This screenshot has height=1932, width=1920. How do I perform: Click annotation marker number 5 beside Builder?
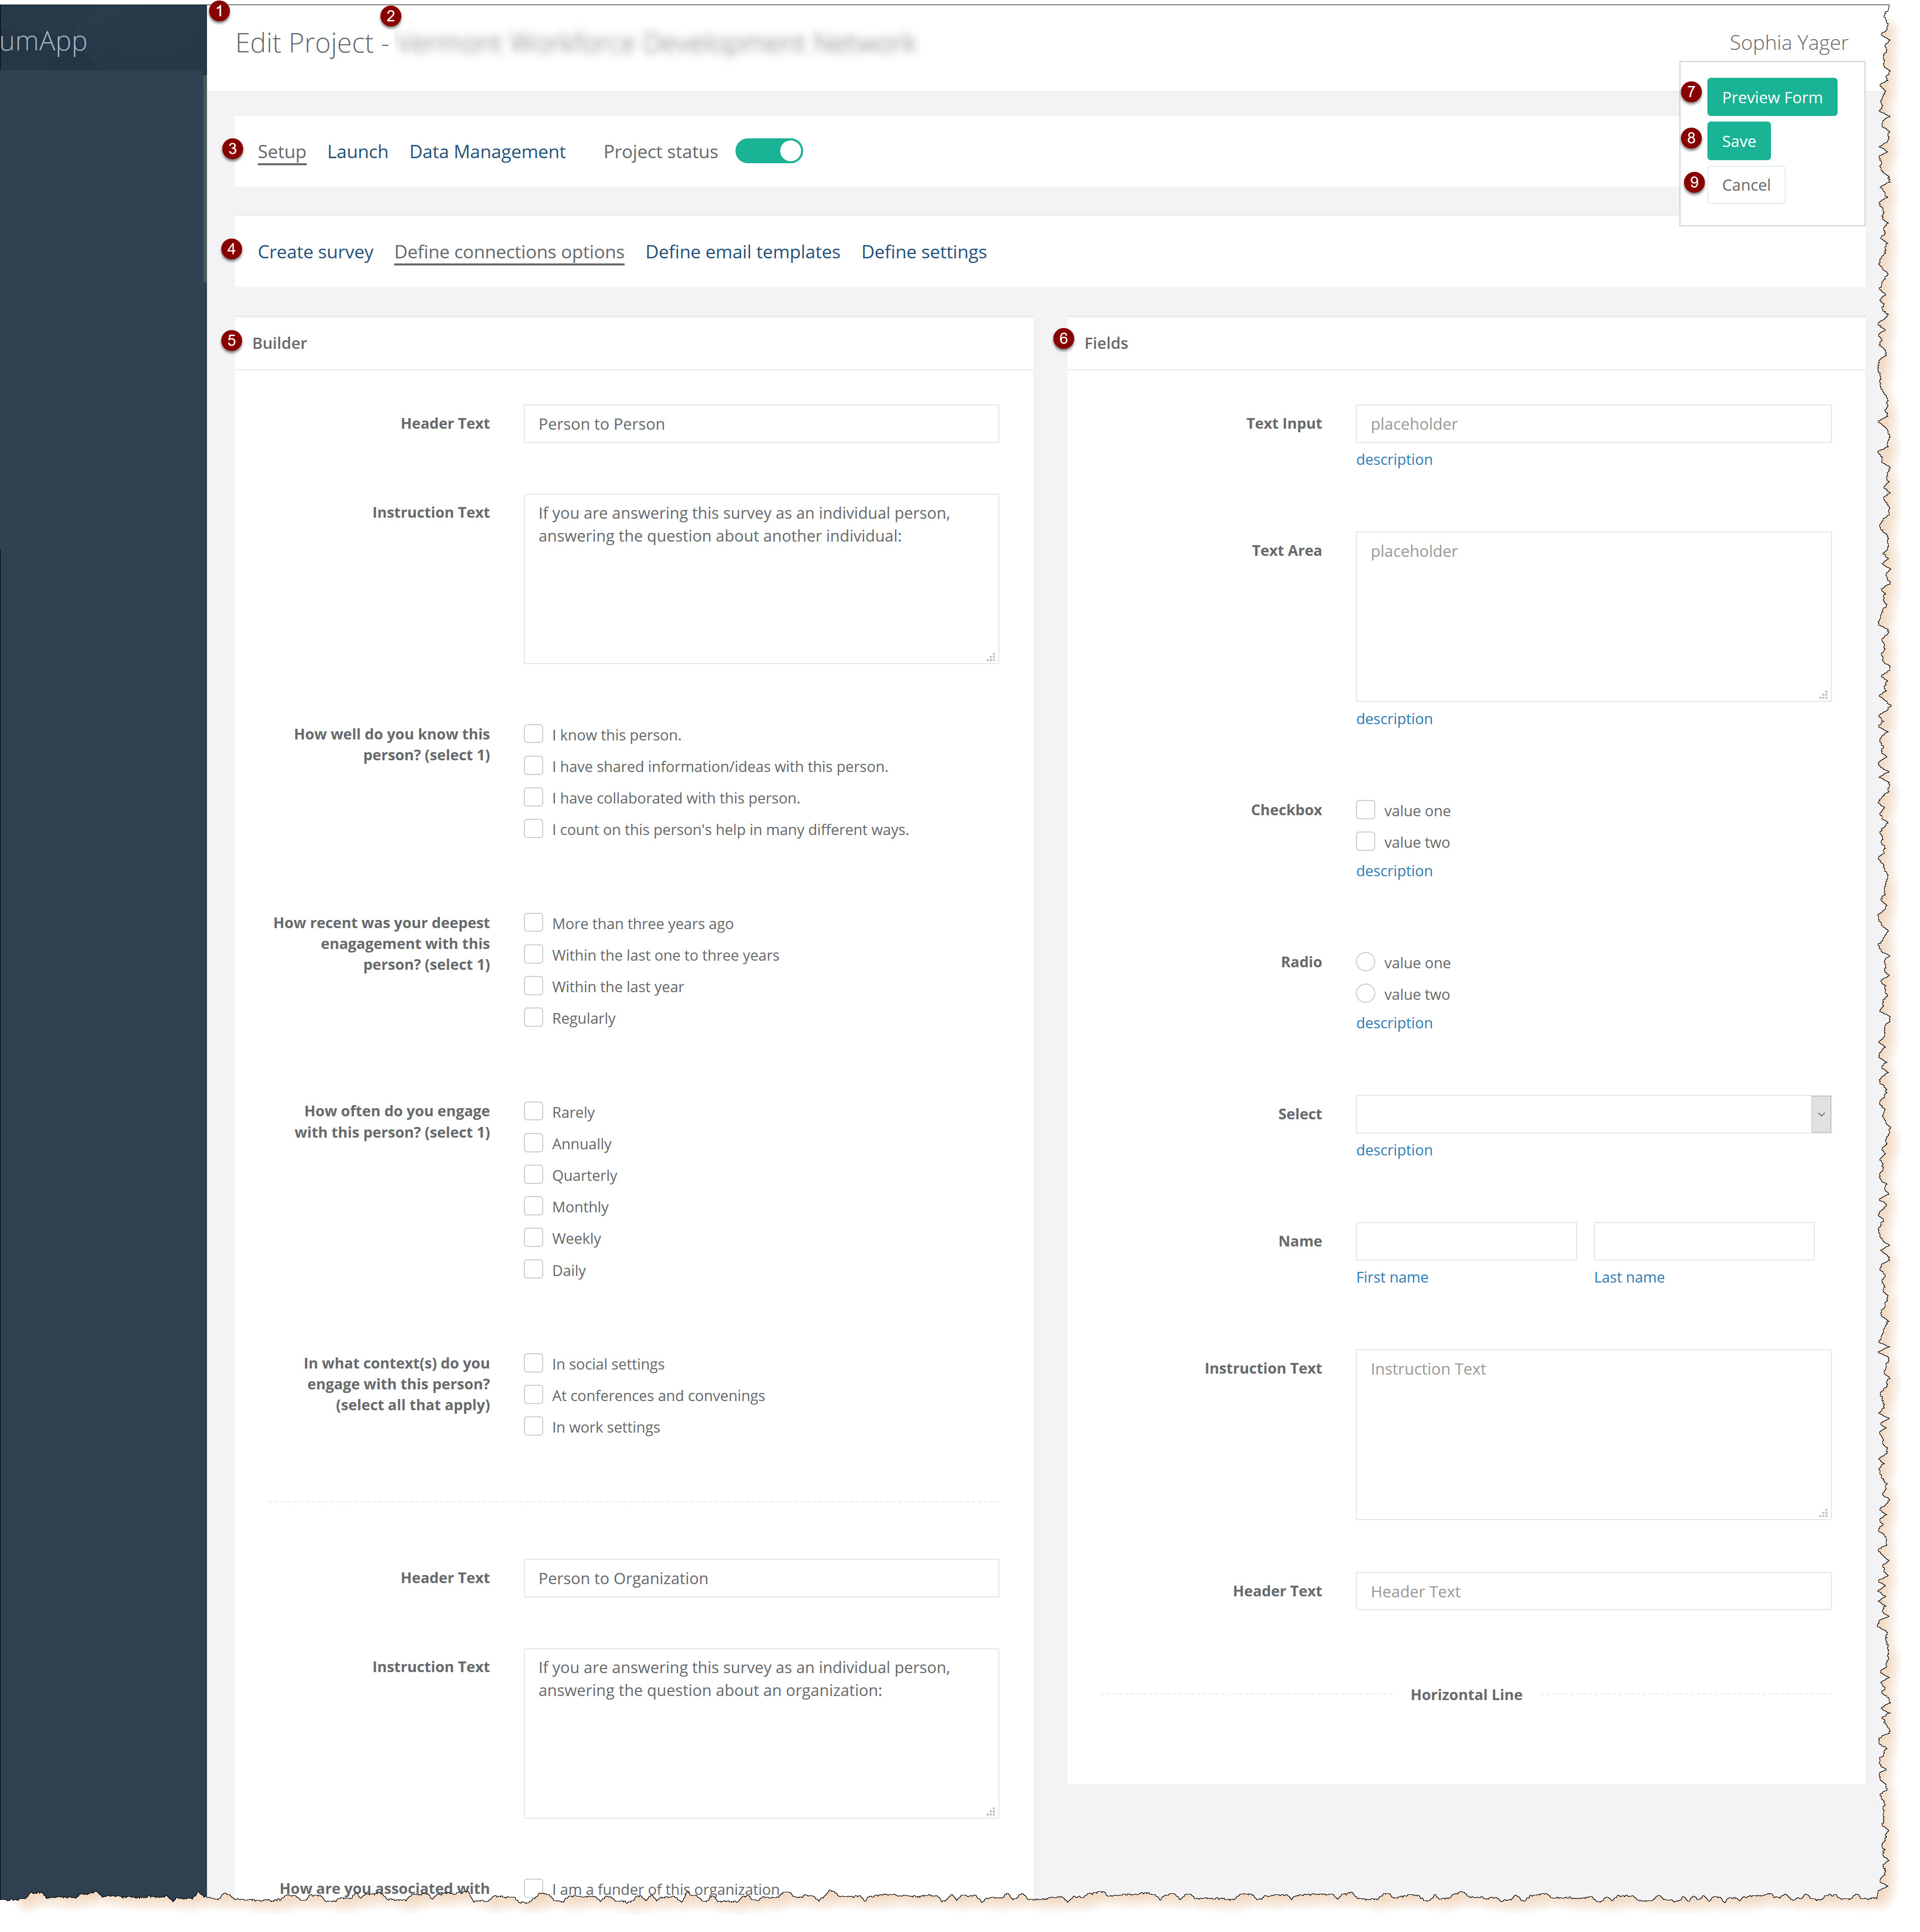point(231,341)
